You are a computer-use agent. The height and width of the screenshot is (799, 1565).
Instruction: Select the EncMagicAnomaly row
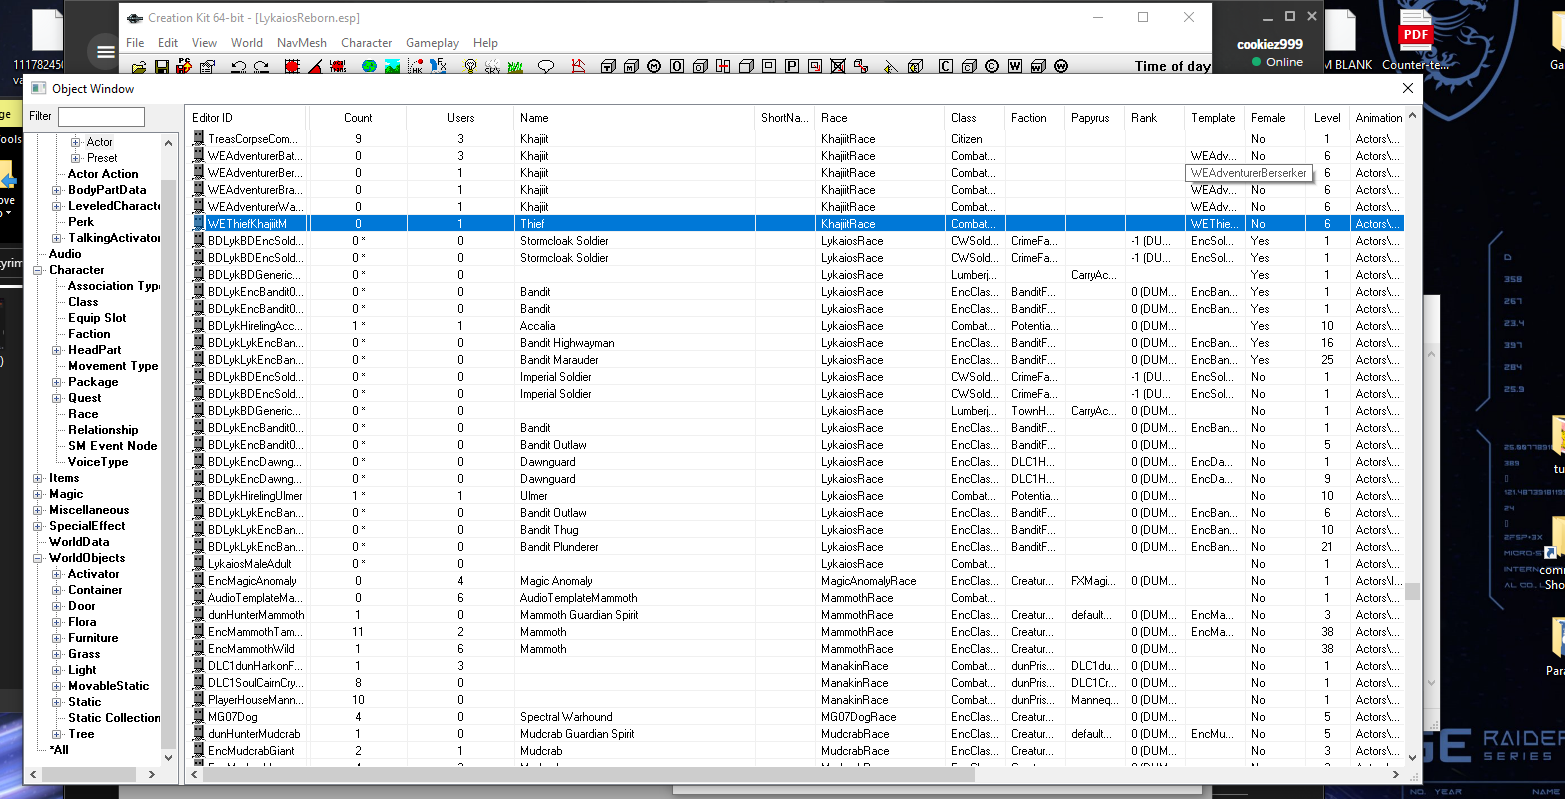pos(796,581)
